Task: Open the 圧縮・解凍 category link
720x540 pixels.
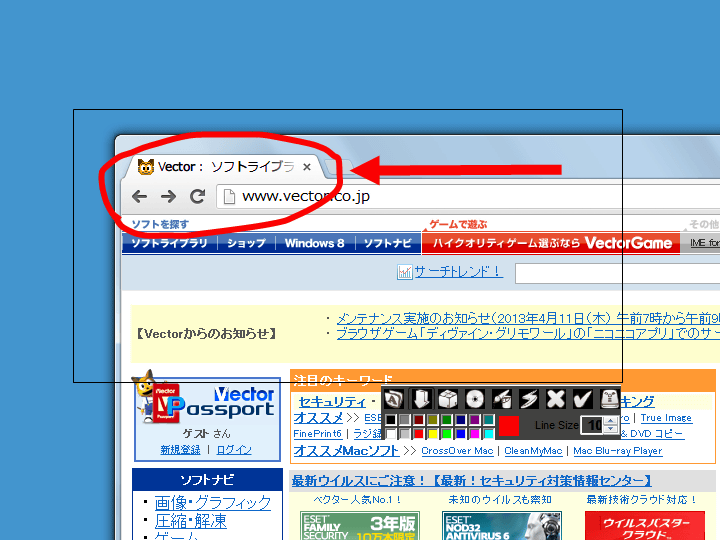Action: coord(191,521)
